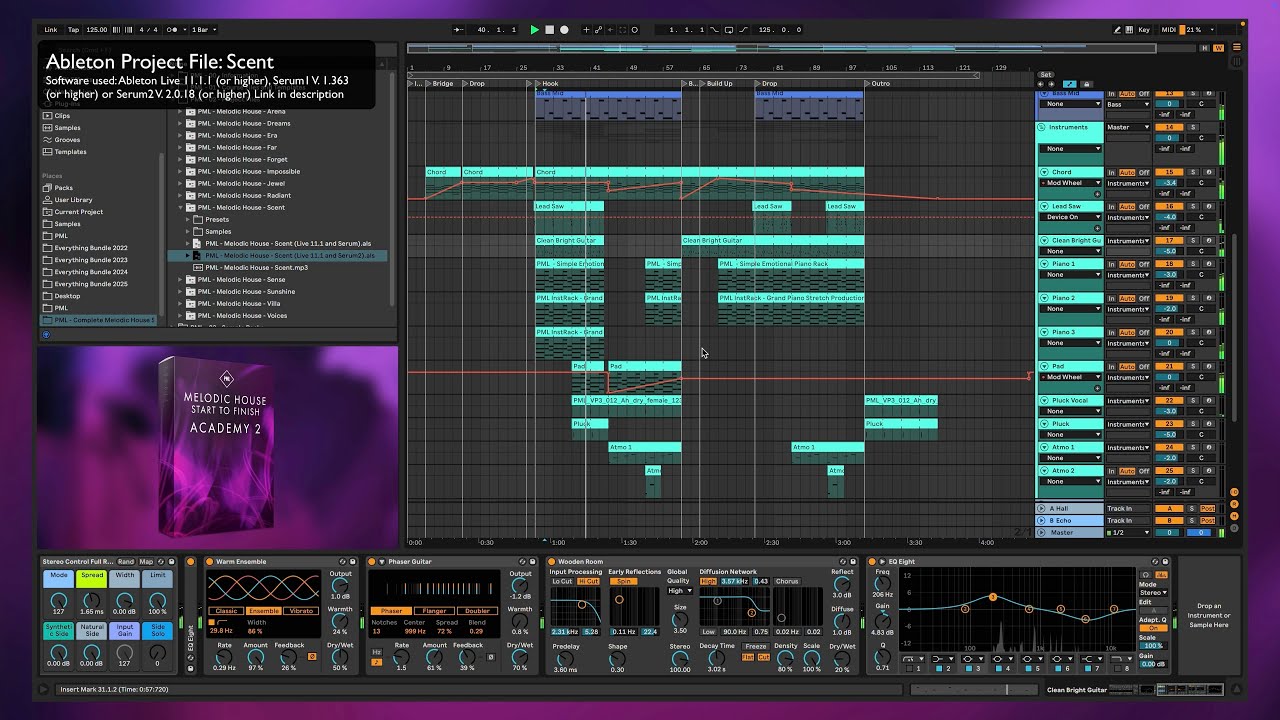Select Flanger mode in Phaser Guitar
The image size is (1280, 720).
pyautogui.click(x=435, y=610)
